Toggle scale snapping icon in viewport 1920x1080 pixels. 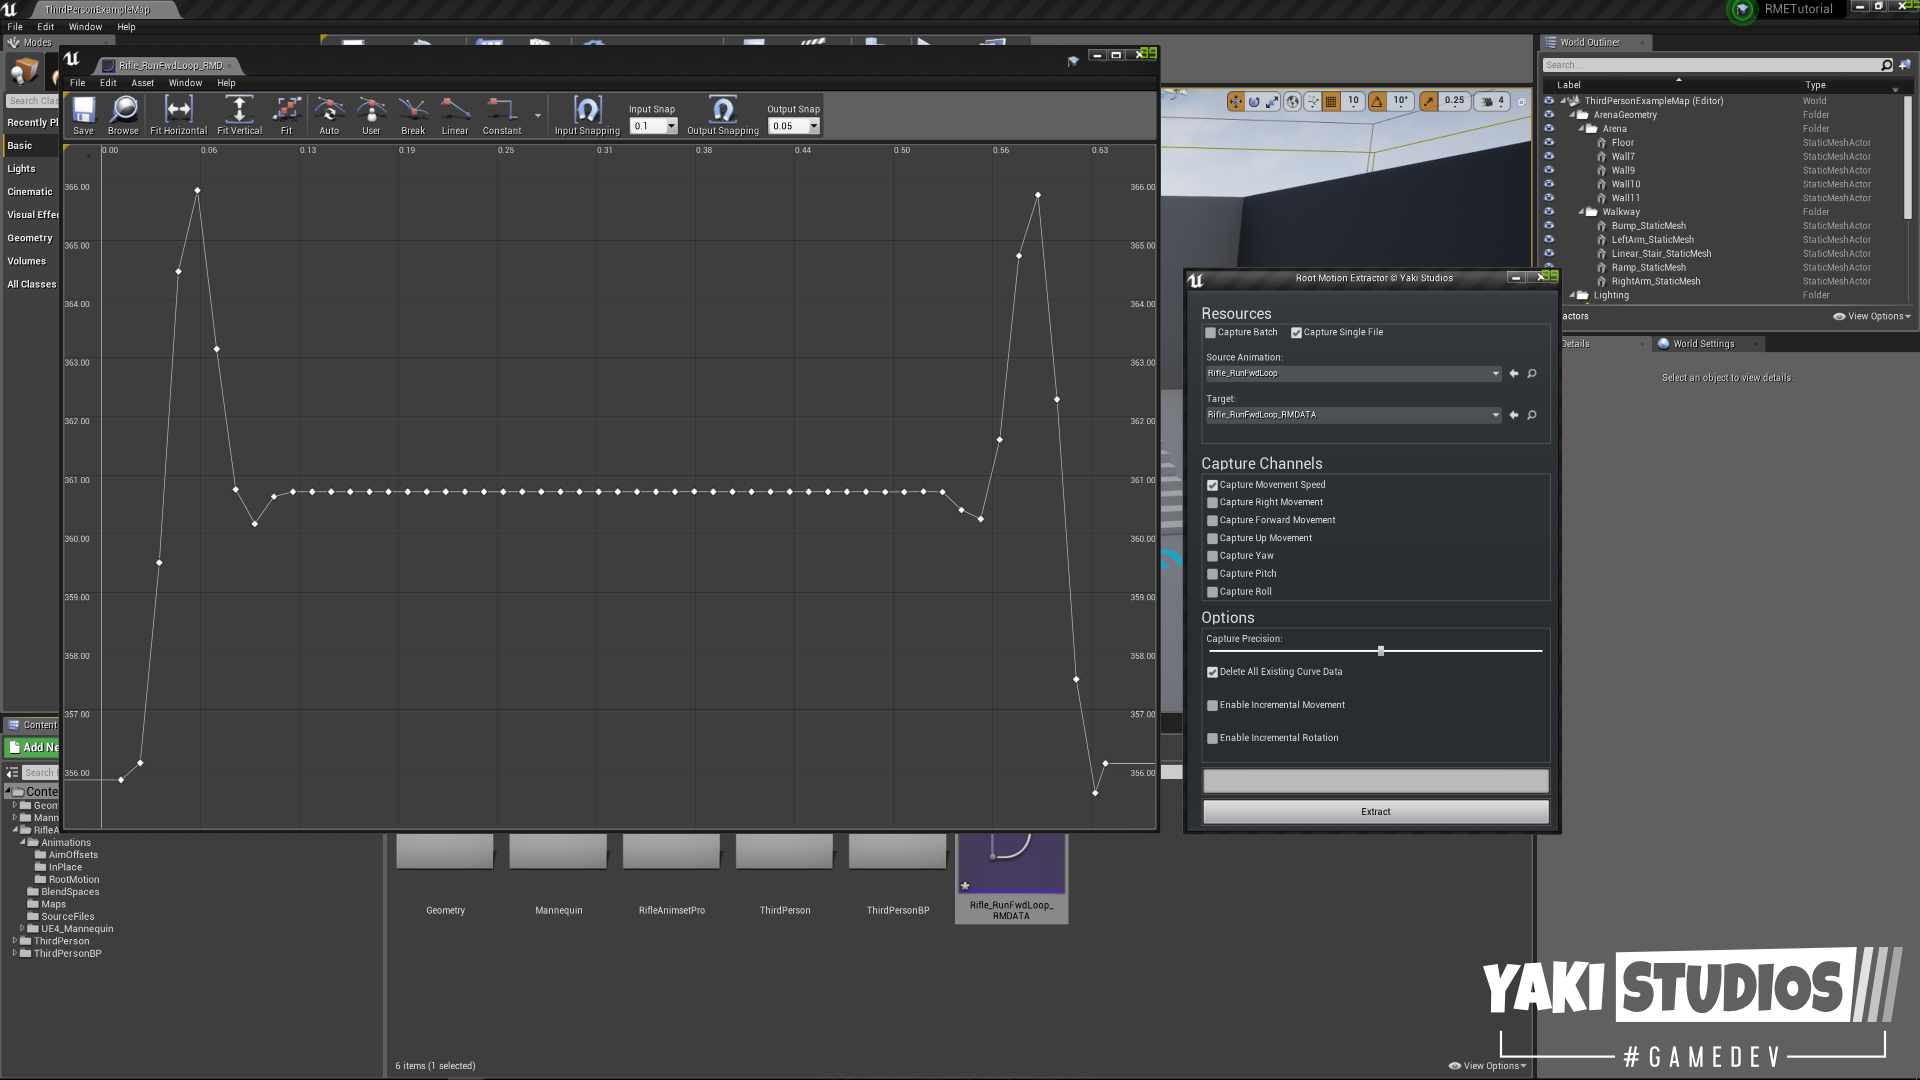1428,101
